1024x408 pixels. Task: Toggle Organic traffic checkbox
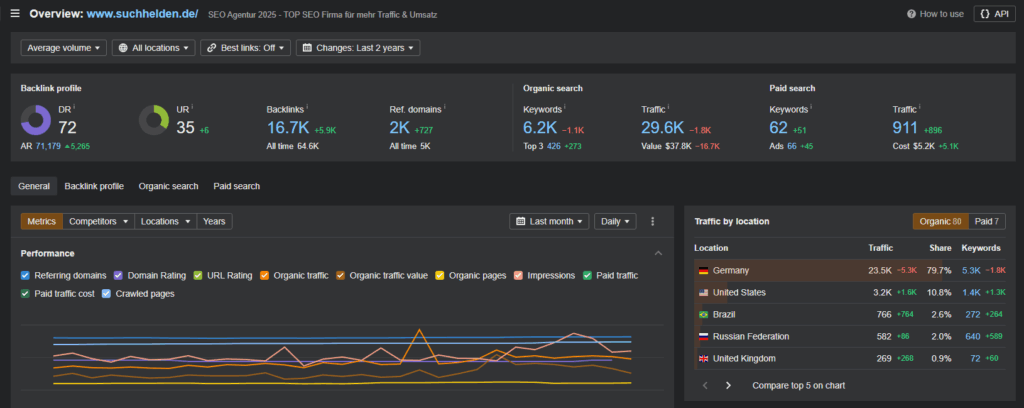[264, 275]
